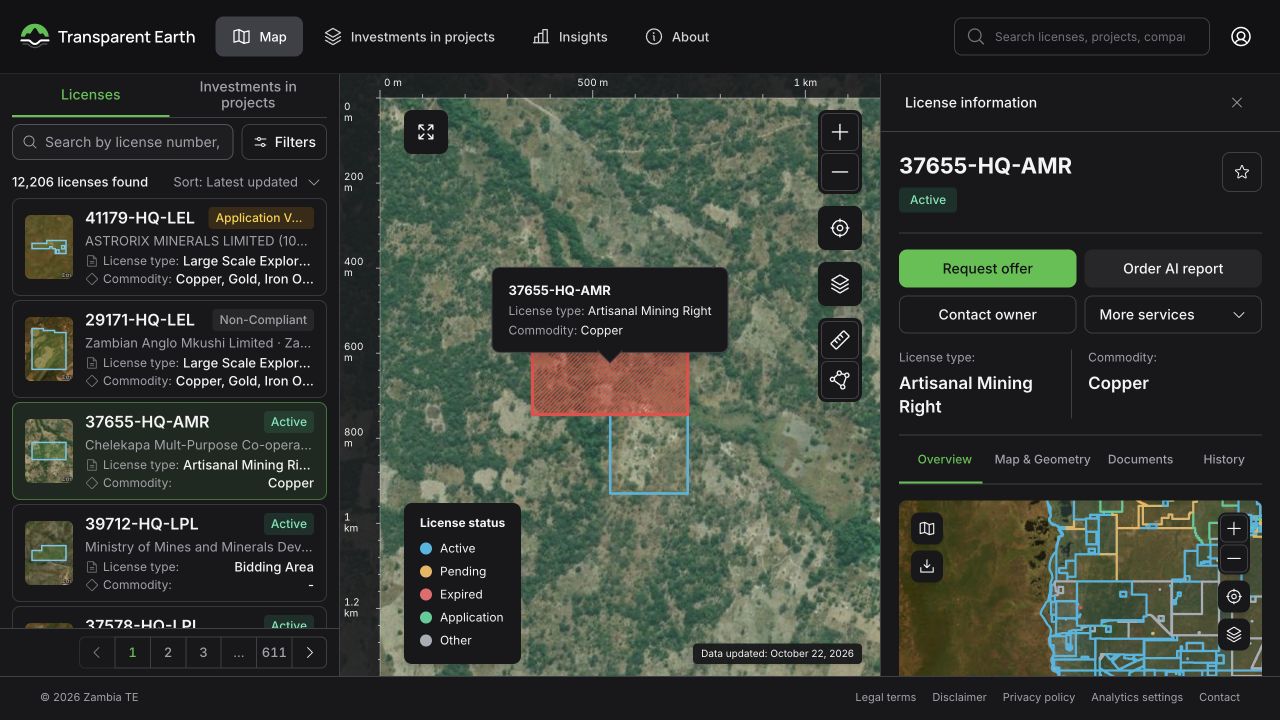Click Request offer button
Image resolution: width=1280 pixels, height=720 pixels.
click(987, 268)
